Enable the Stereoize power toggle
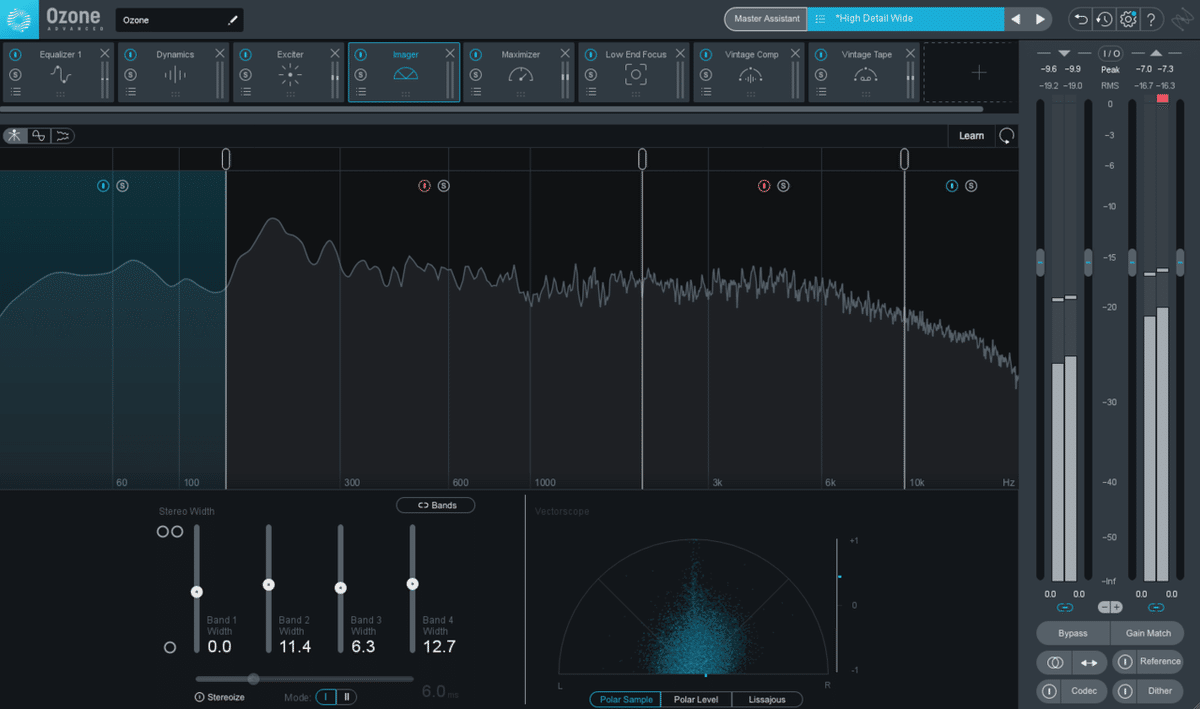1200x709 pixels. pyautogui.click(x=200, y=697)
